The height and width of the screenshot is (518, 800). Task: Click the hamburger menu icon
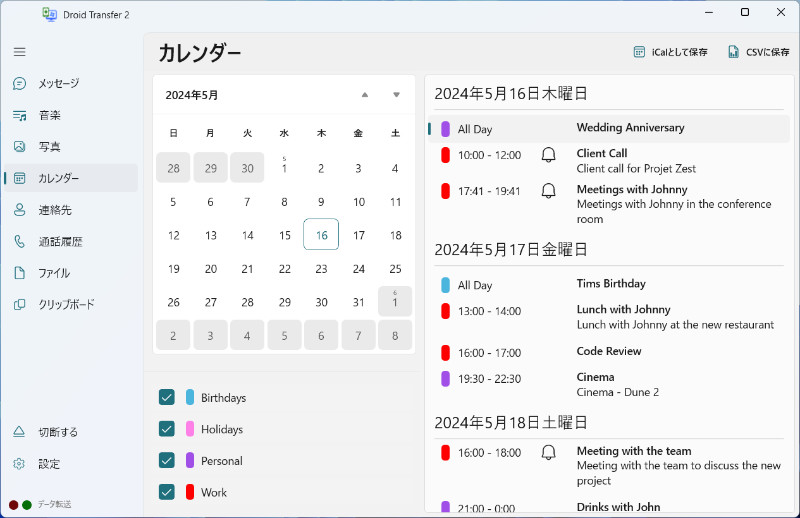pos(20,52)
